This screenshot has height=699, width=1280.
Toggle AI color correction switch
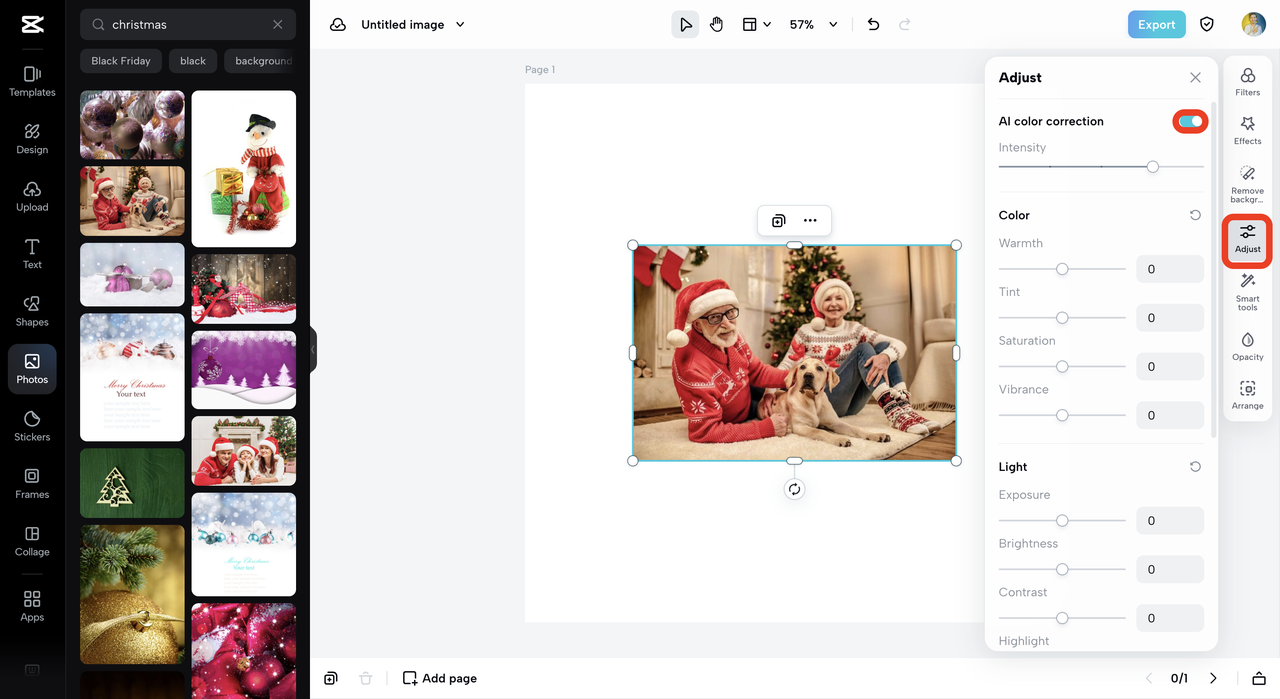[x=1190, y=121]
